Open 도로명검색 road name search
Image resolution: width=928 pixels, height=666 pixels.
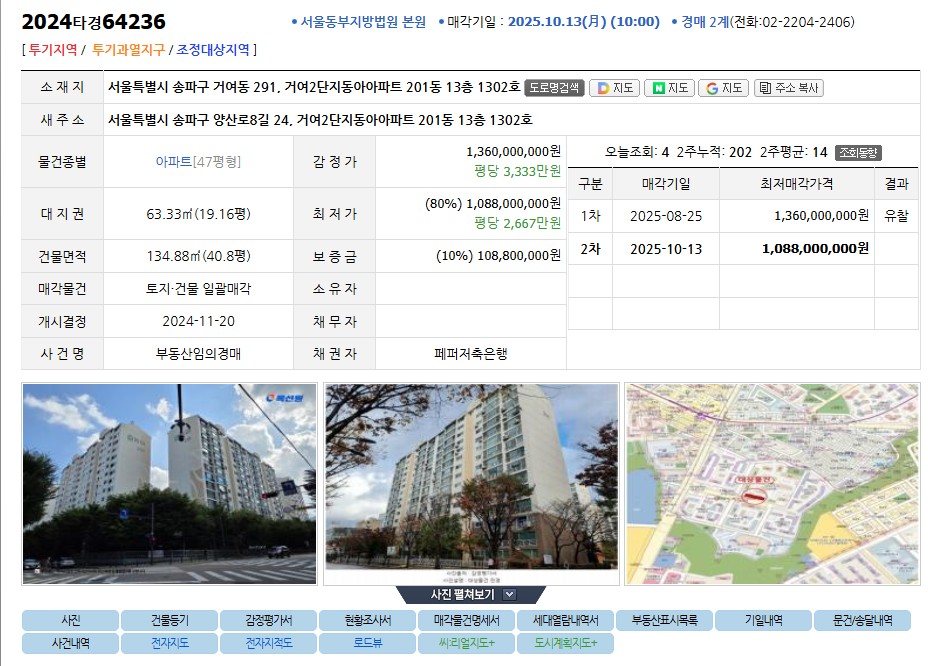point(556,87)
